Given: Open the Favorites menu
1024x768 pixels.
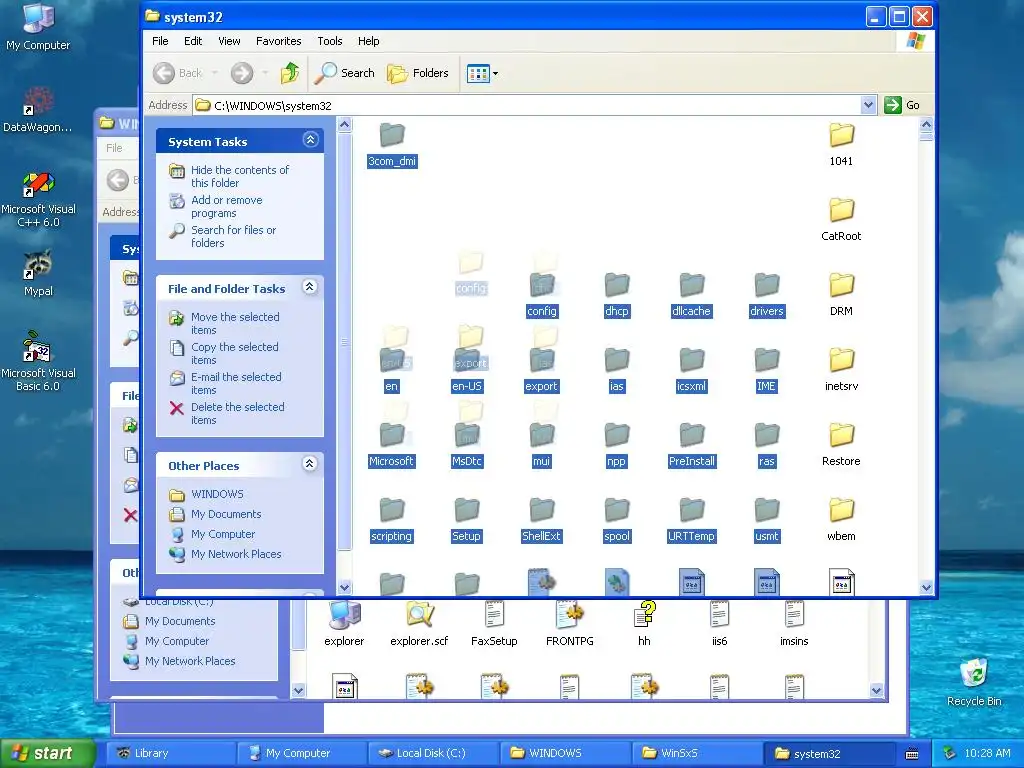Looking at the screenshot, I should (279, 41).
